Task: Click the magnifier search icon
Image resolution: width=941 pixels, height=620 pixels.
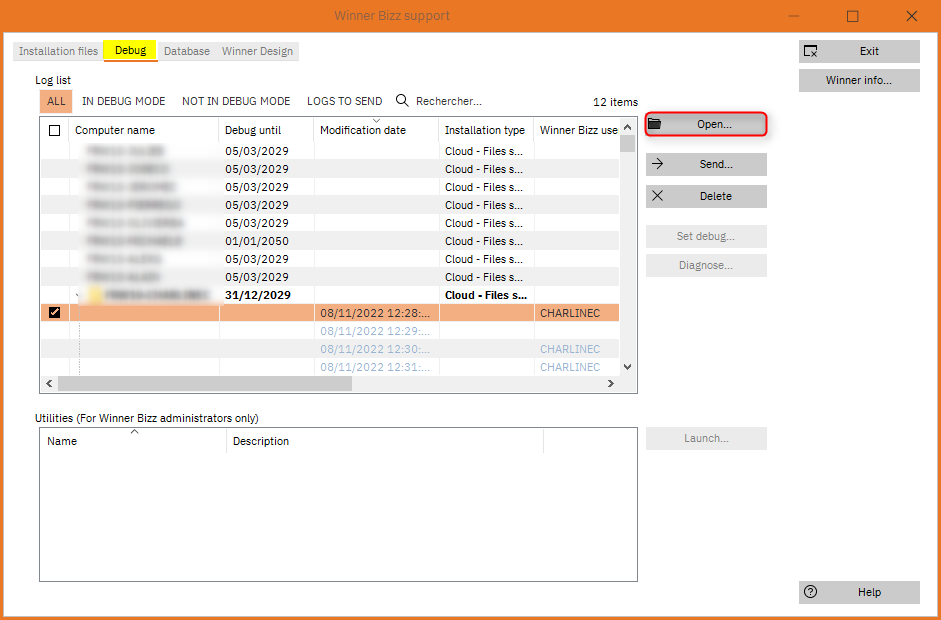Action: pos(402,100)
